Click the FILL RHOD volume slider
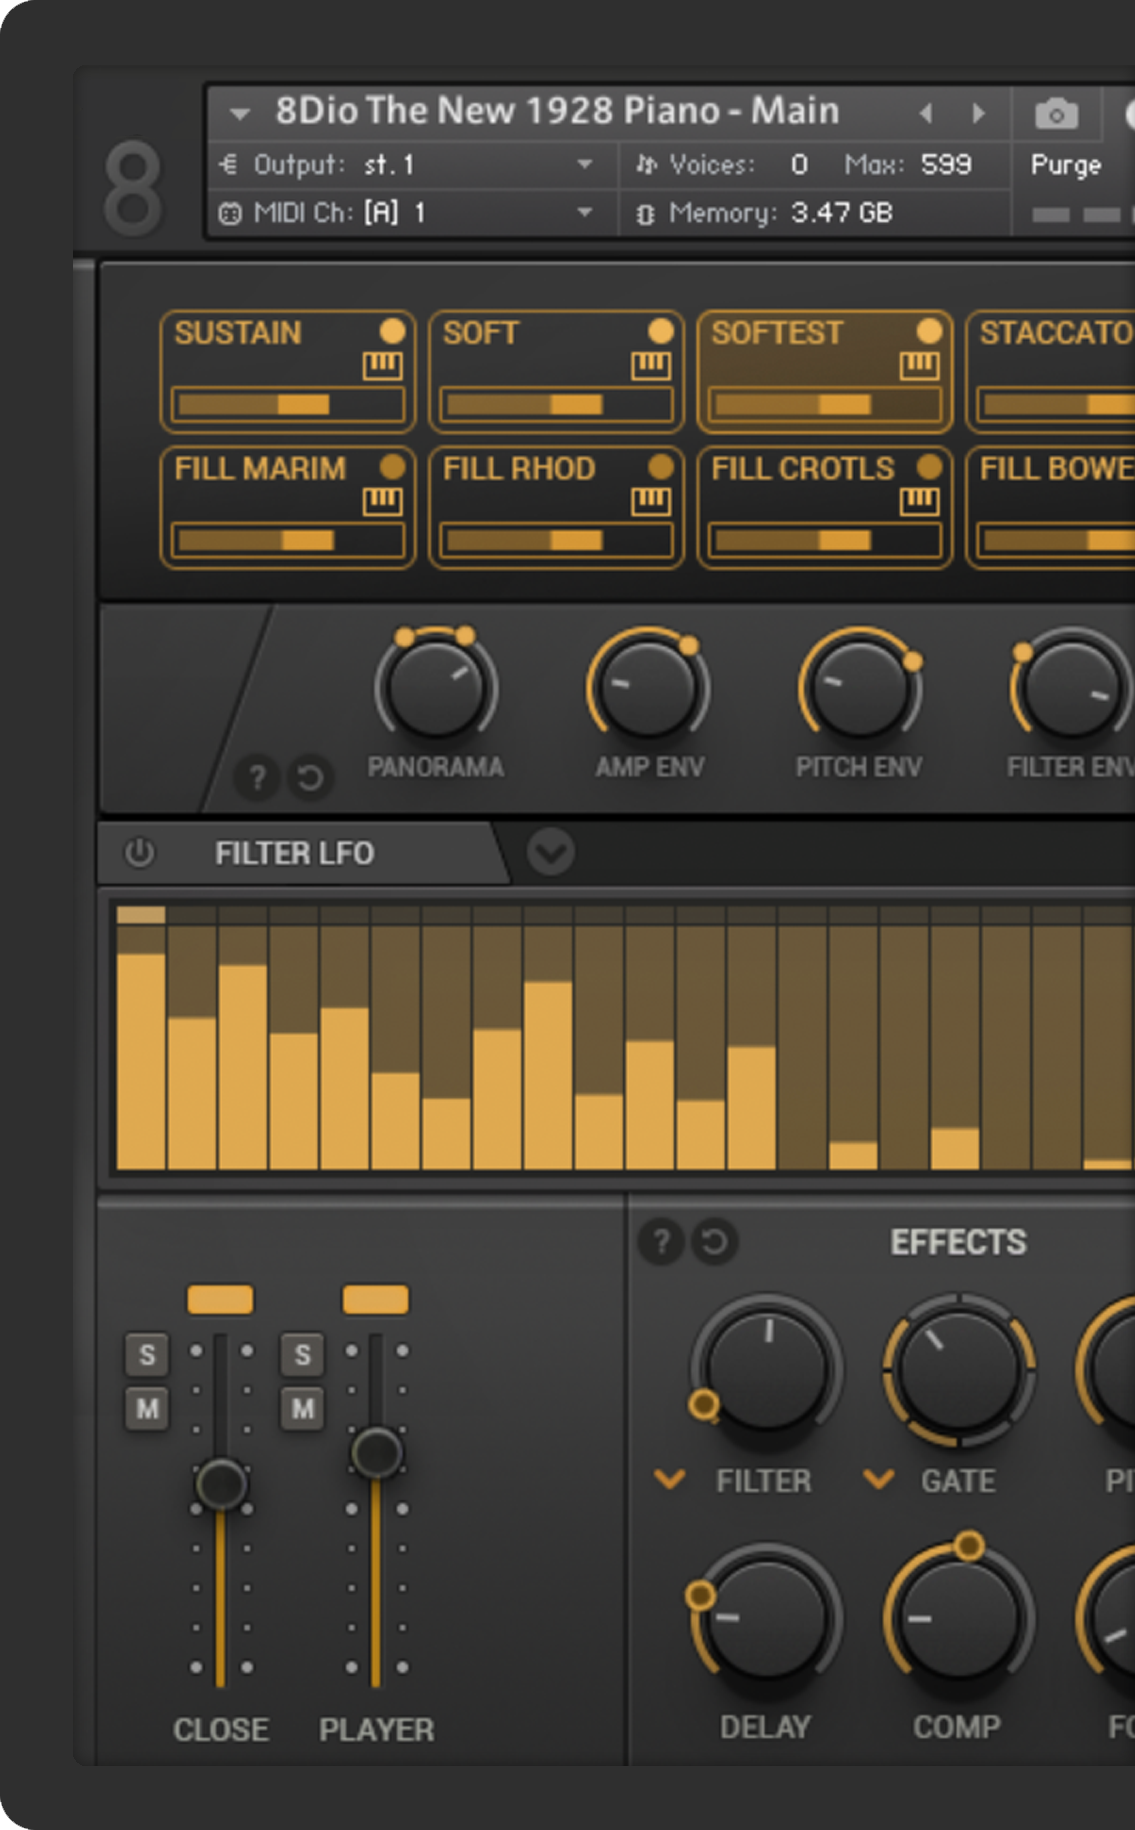This screenshot has height=1830, width=1135. coord(556,540)
